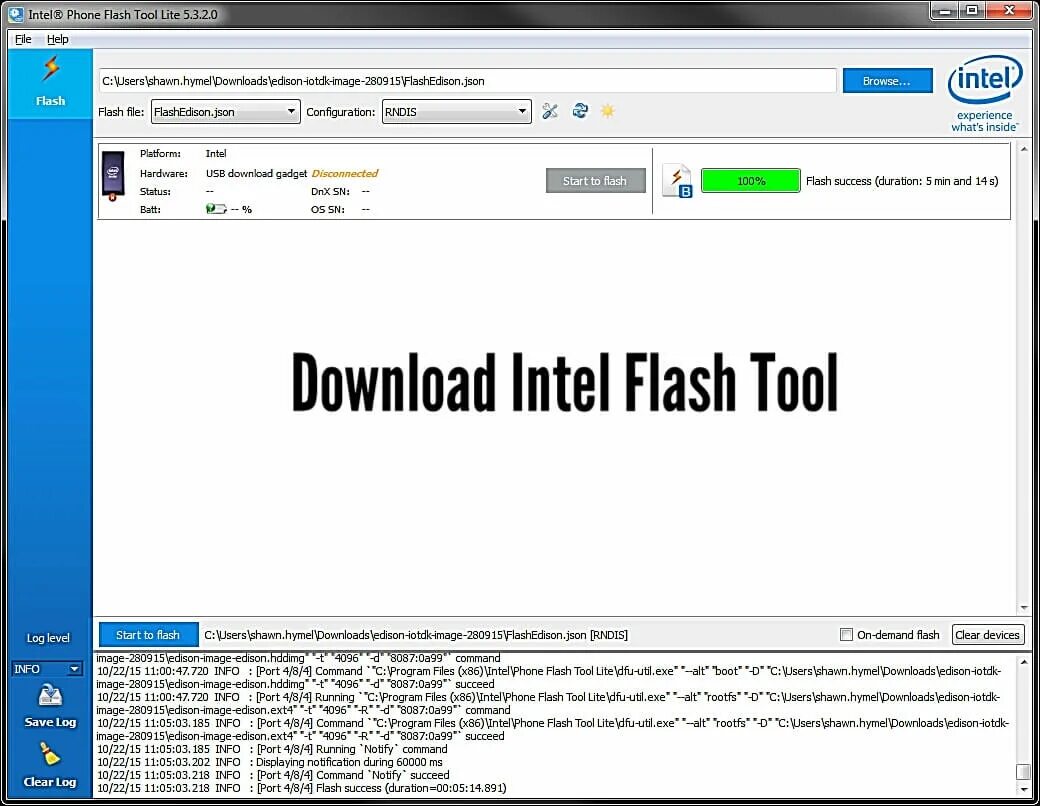Image resolution: width=1040 pixels, height=806 pixels.
Task: Click the Clear devices button
Action: (x=988, y=635)
